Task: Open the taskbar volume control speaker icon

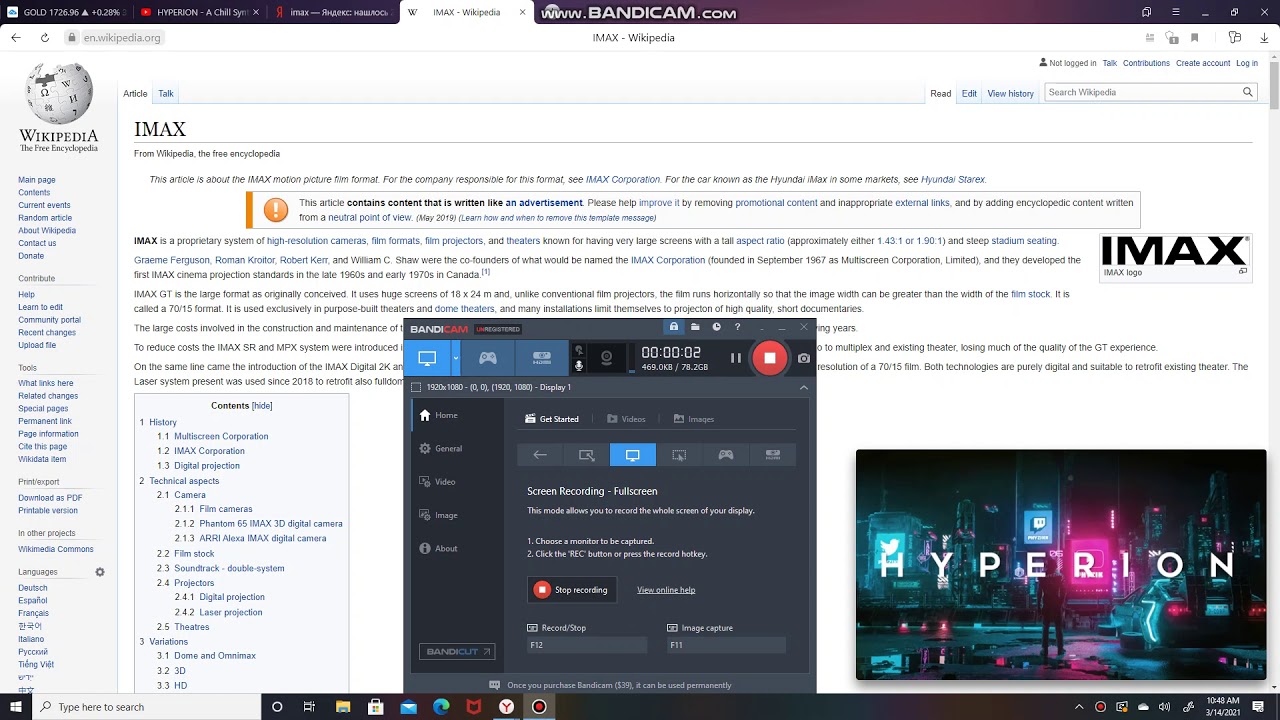Action: [x=1164, y=707]
